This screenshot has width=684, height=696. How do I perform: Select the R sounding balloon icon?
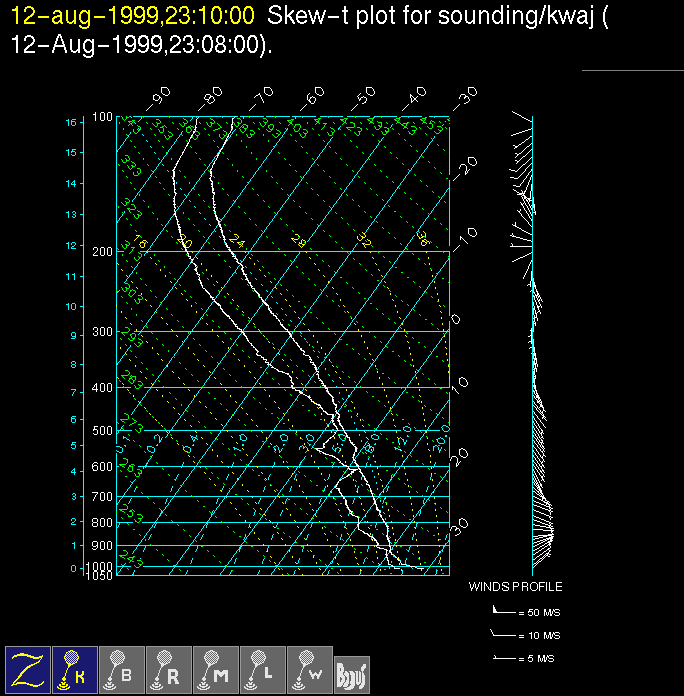pos(169,670)
